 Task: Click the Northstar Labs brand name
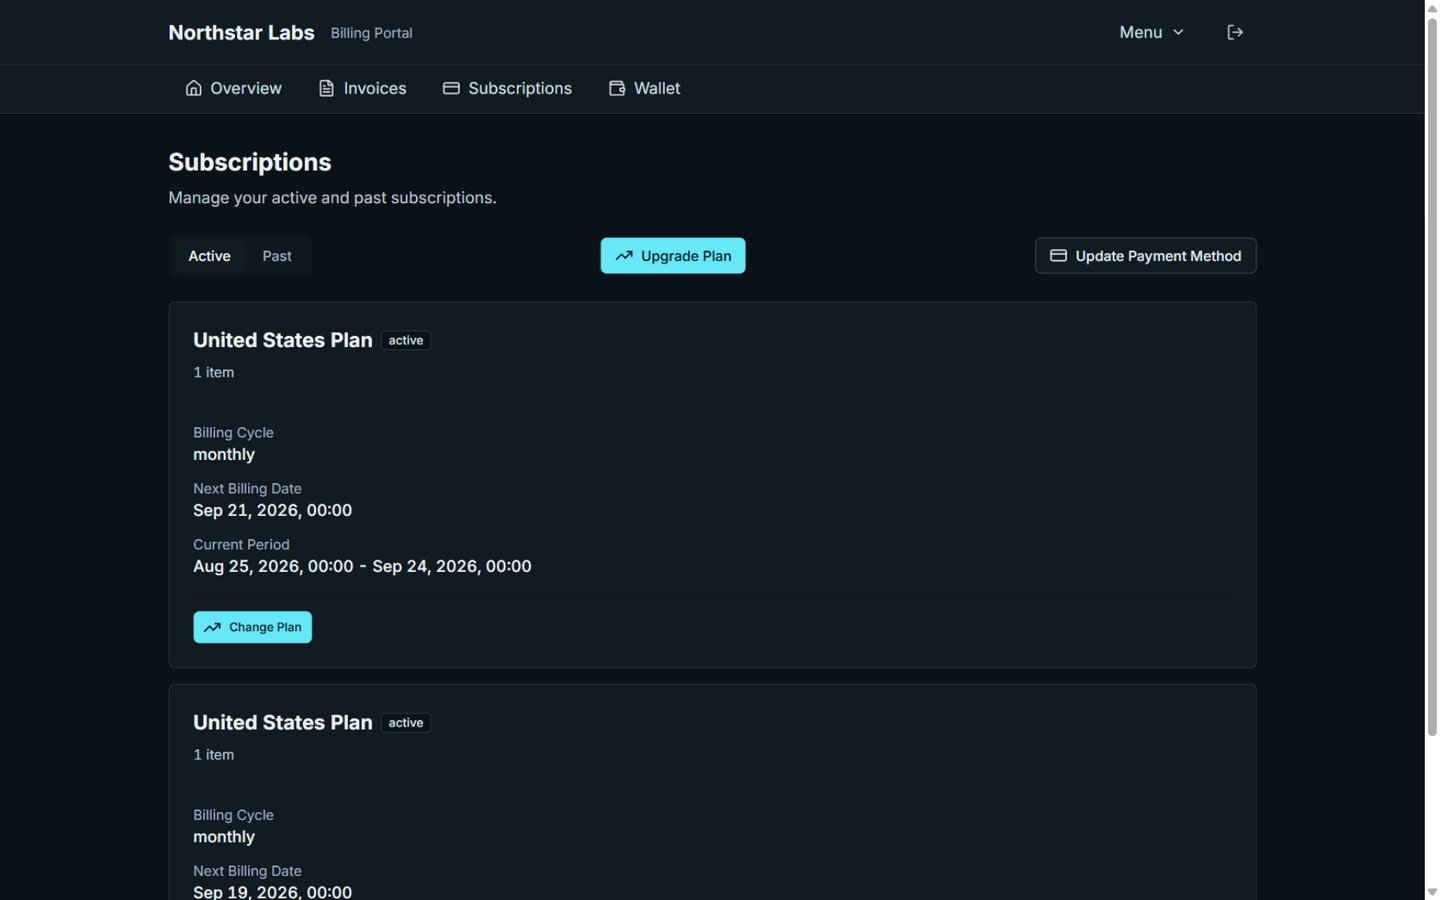[241, 33]
